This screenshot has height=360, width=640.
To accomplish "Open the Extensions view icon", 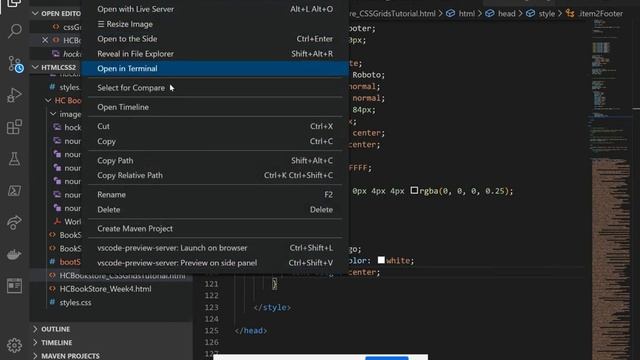I will 15,127.
